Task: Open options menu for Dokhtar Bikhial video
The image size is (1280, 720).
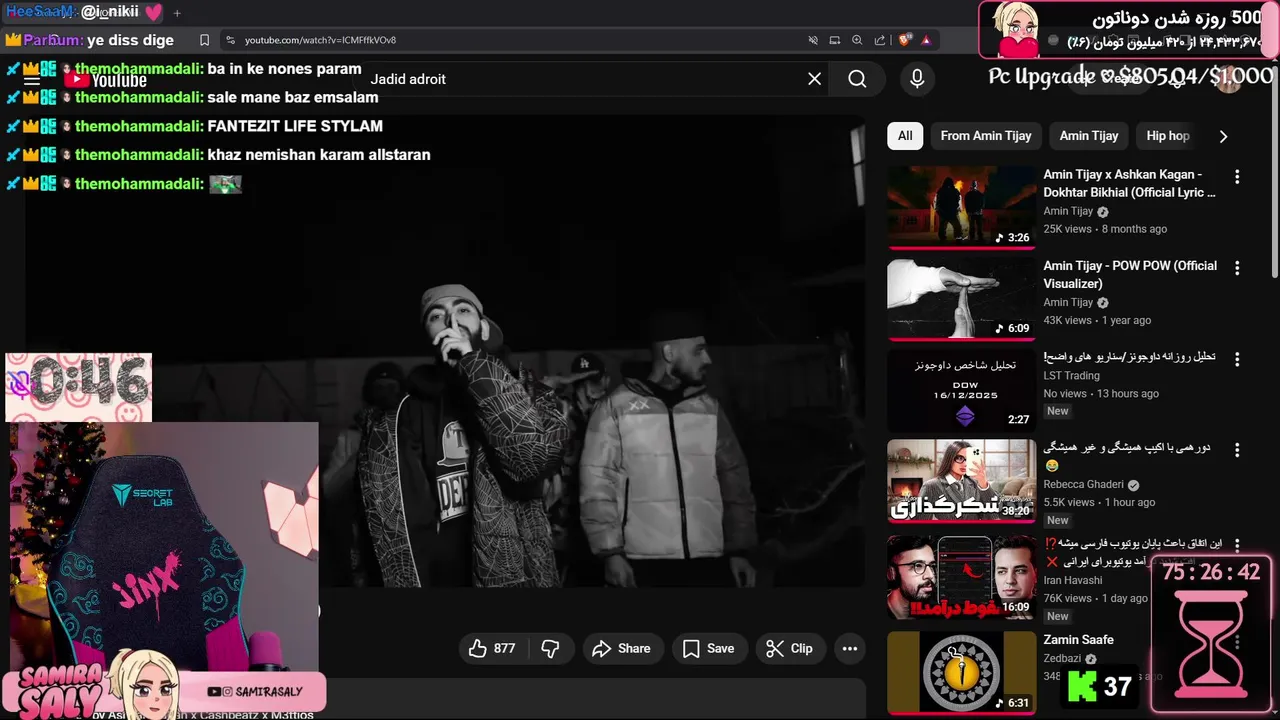Action: 1237,176
